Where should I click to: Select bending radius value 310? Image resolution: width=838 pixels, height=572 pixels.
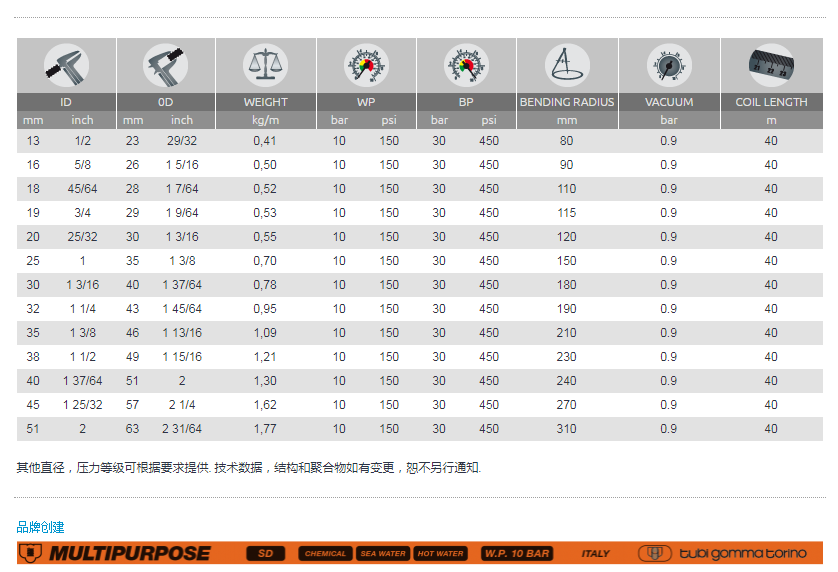coord(567,429)
